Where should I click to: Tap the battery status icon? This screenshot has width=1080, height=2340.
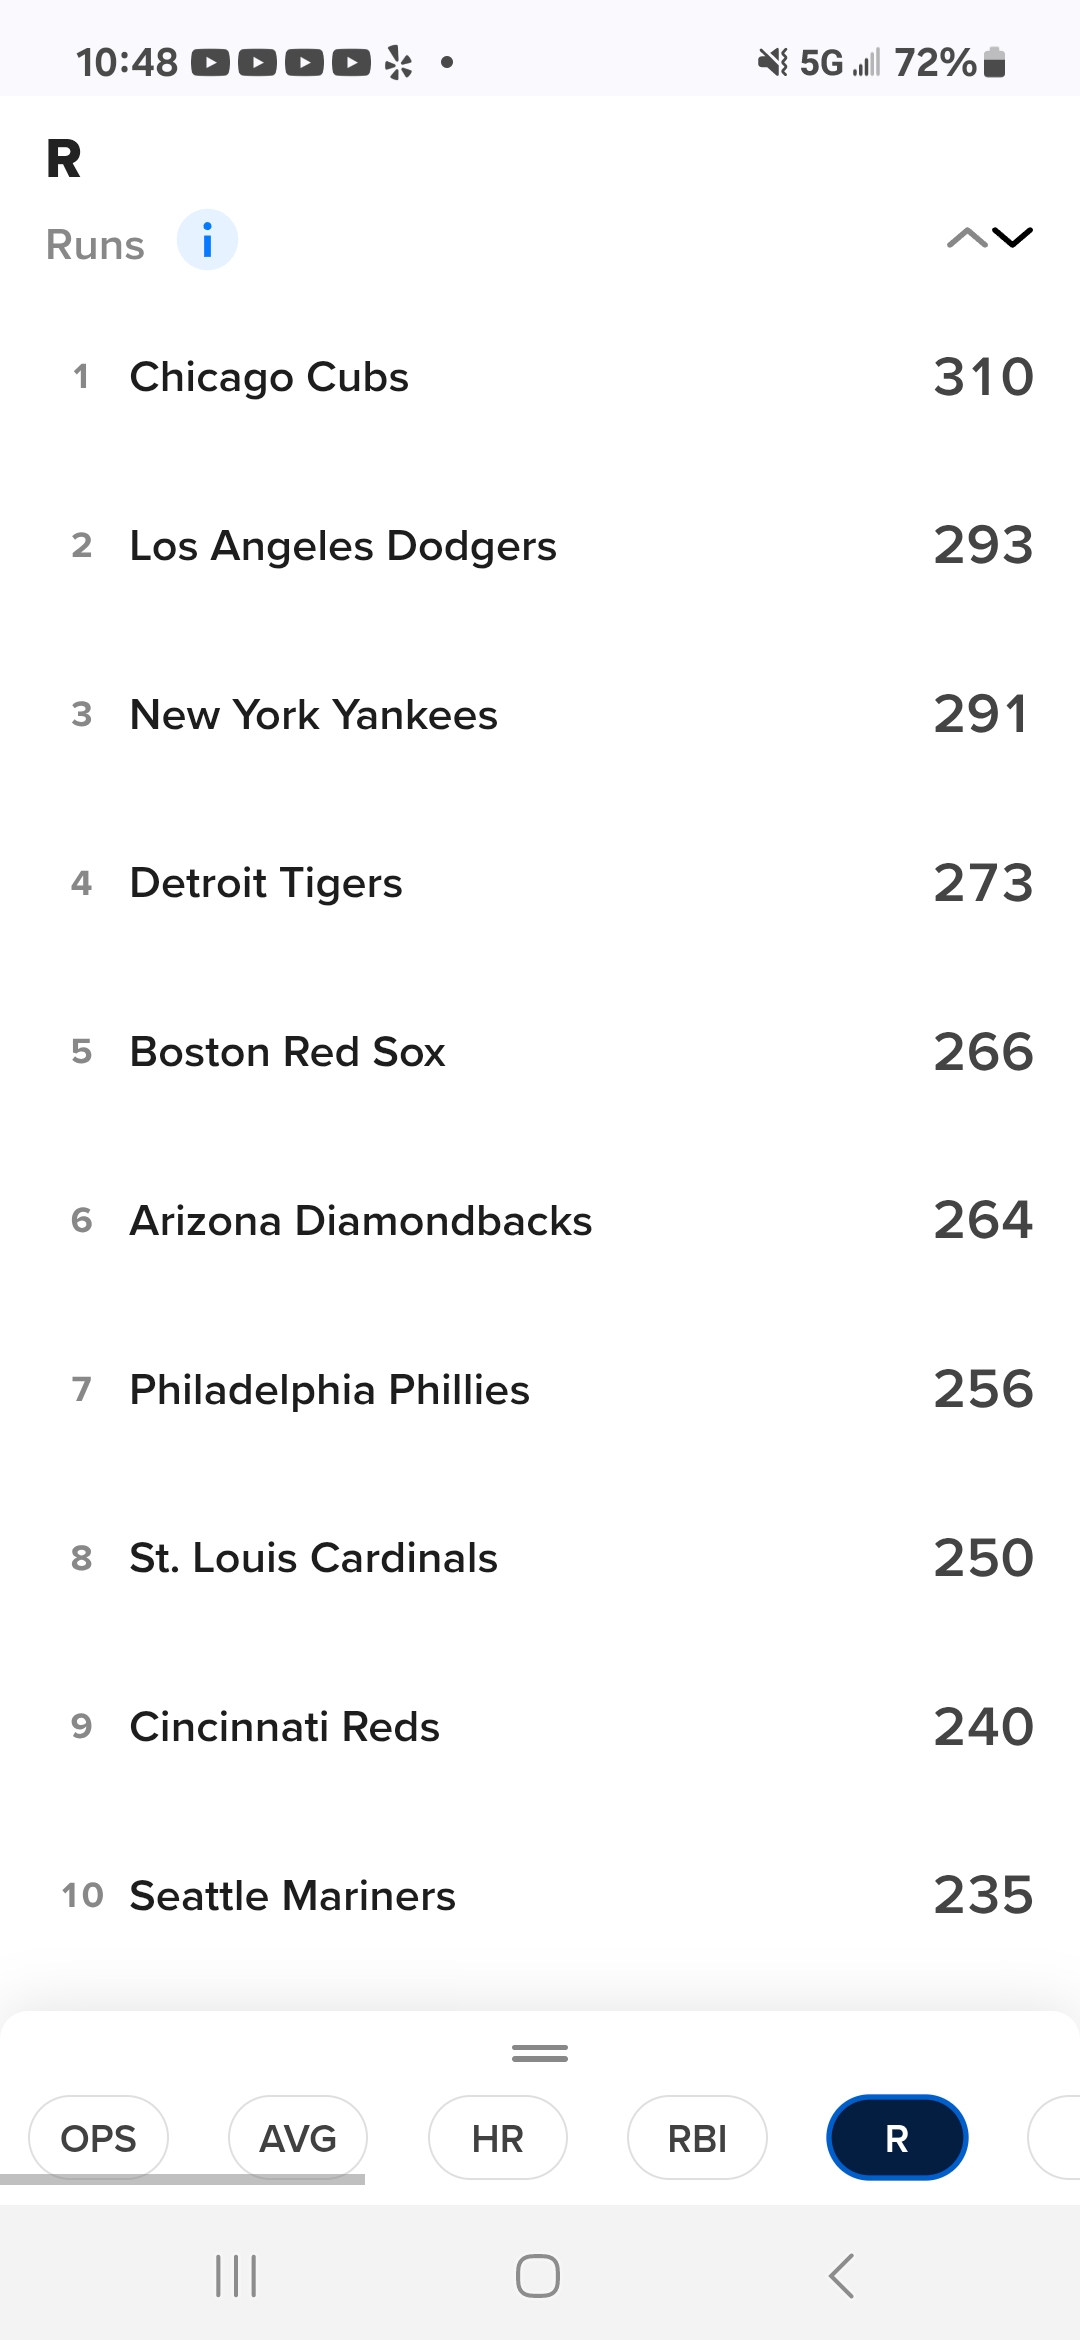pos(994,62)
